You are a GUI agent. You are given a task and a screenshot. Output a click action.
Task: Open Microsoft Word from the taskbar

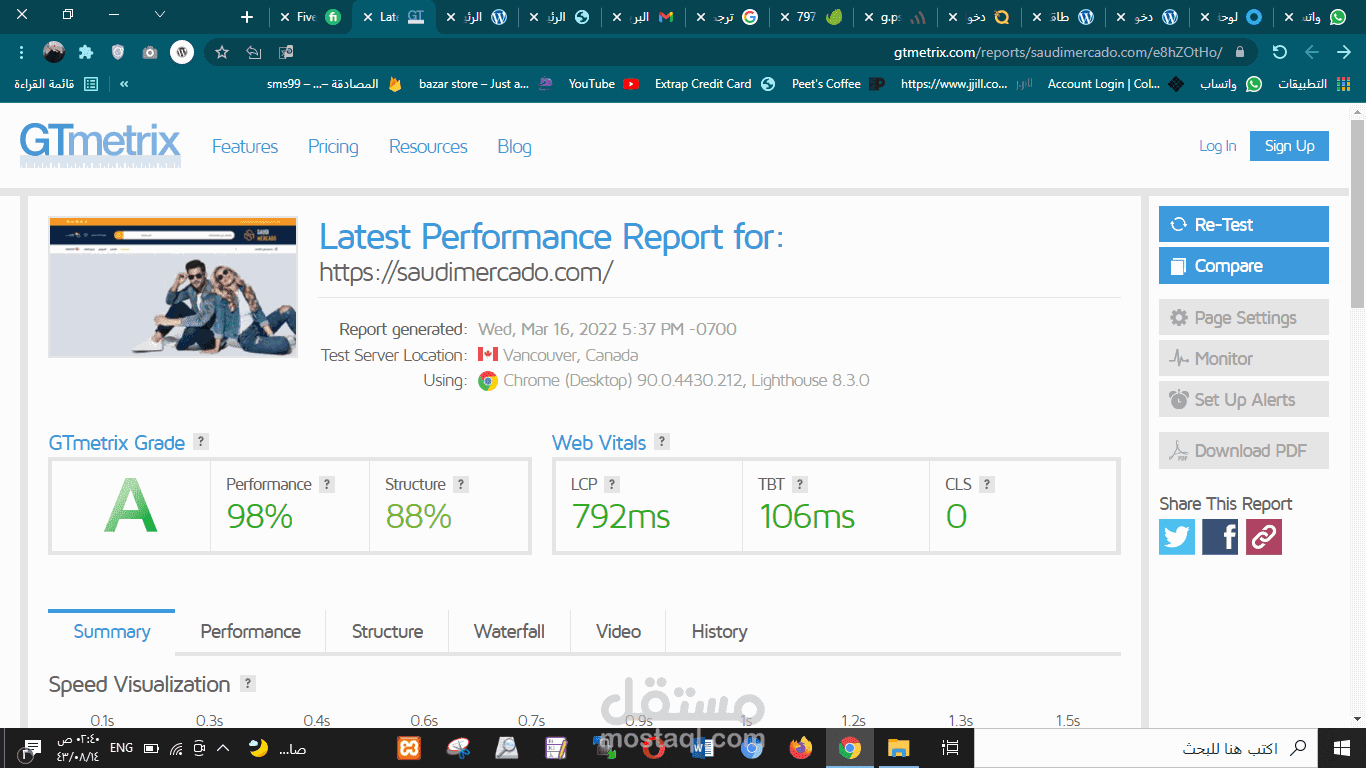pyautogui.click(x=702, y=748)
